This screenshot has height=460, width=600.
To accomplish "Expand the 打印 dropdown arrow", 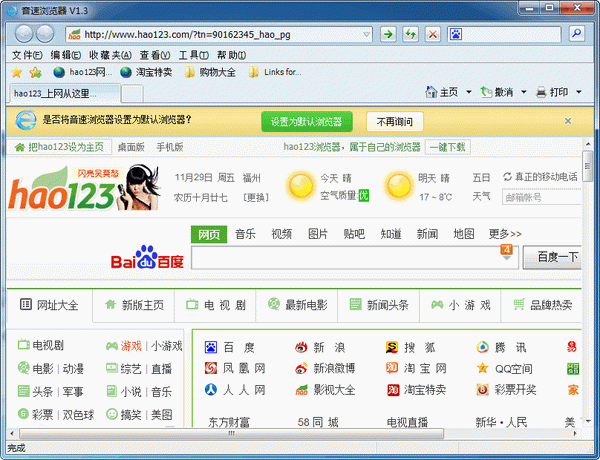I will (x=579, y=92).
